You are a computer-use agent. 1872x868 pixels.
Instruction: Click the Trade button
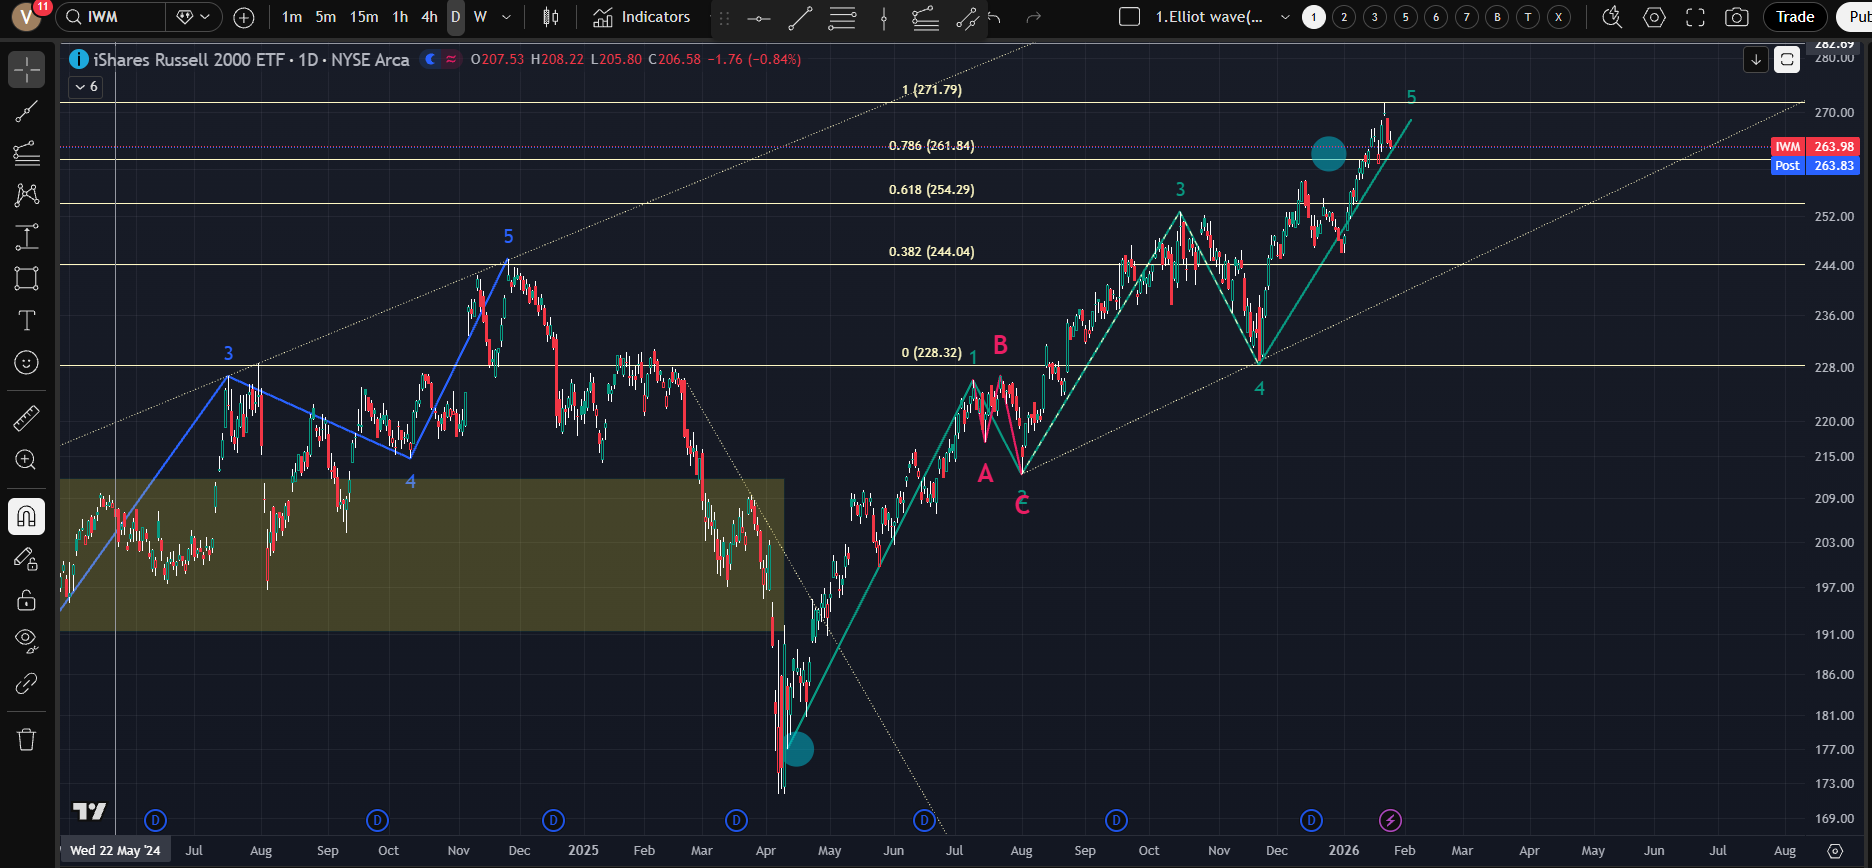pos(1795,17)
